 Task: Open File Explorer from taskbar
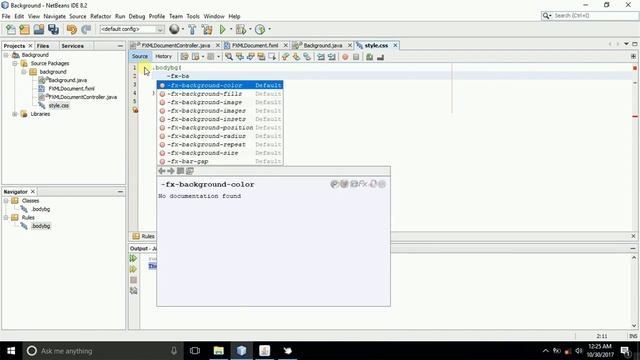[x=218, y=351]
